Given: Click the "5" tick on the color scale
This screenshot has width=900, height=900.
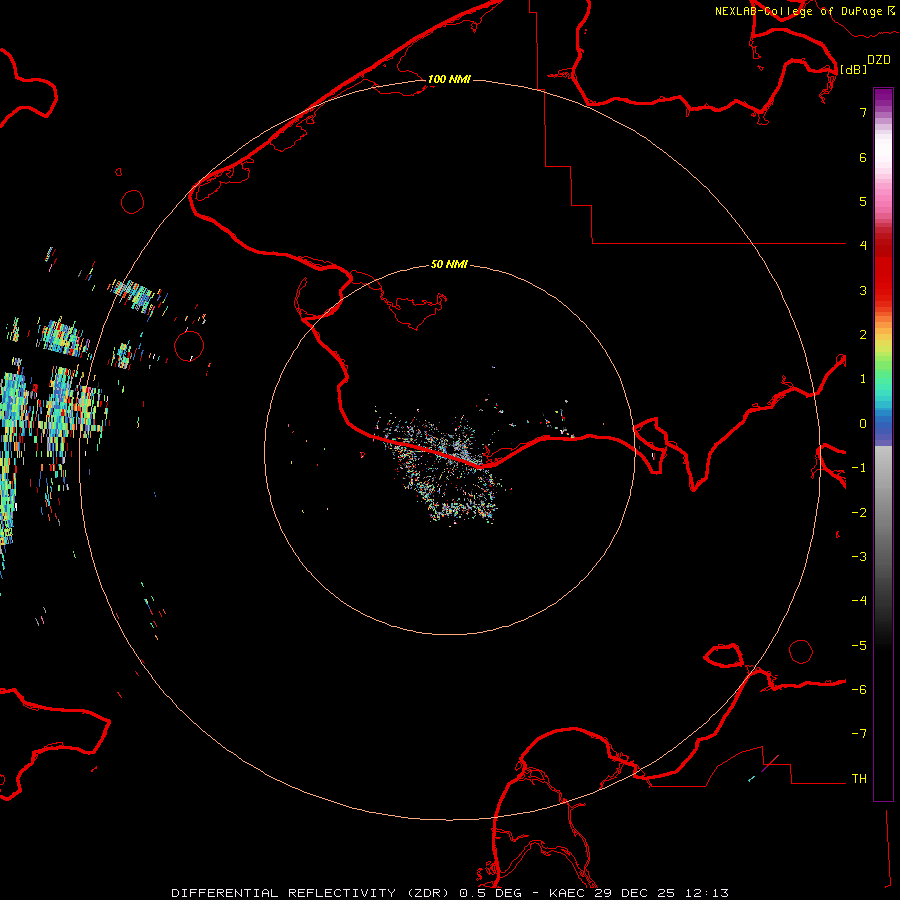Looking at the screenshot, I should coord(863,201).
